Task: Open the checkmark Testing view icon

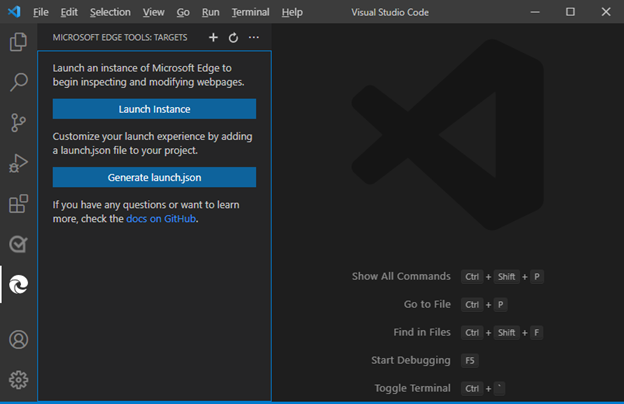Action: [18, 244]
